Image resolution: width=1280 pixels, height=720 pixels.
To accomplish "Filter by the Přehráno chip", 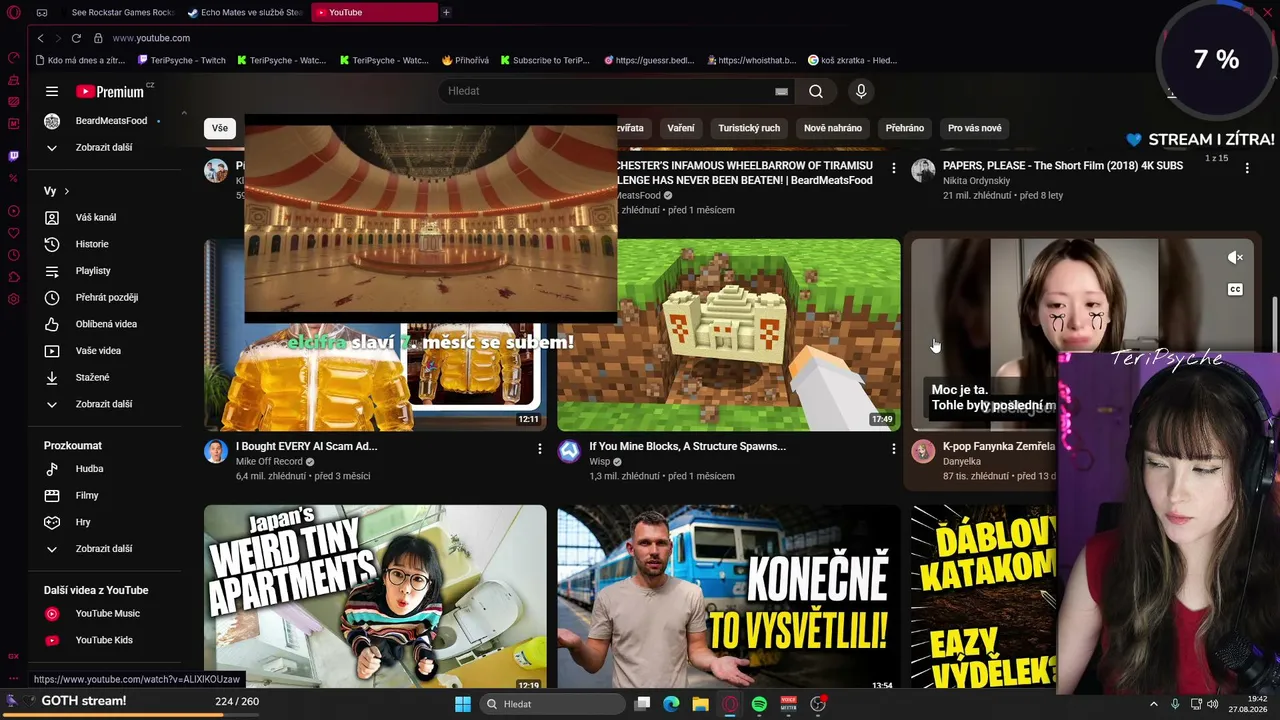I will (905, 128).
